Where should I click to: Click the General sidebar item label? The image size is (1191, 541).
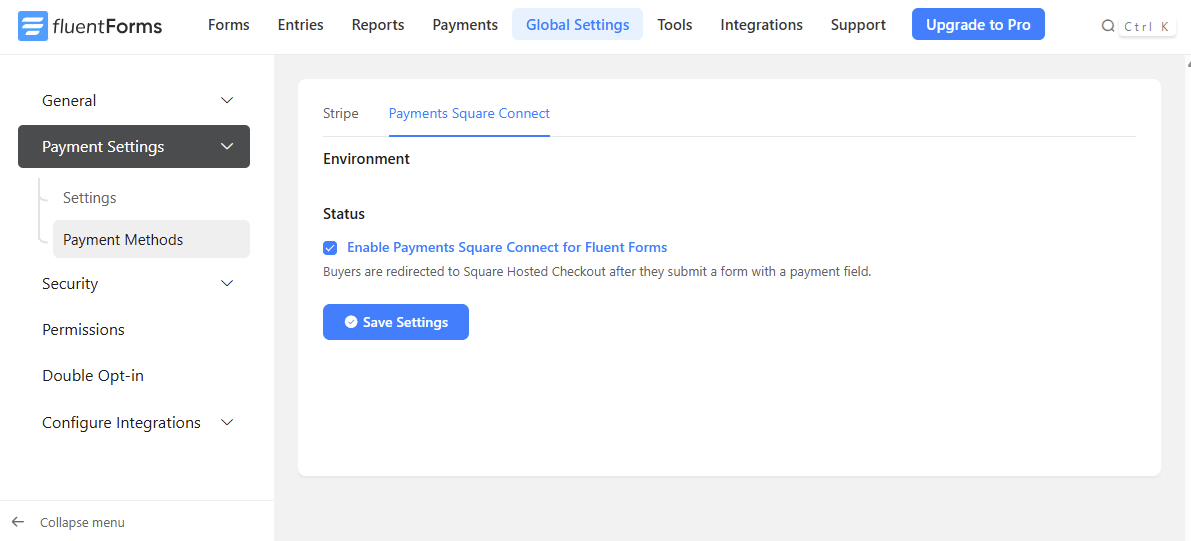click(69, 100)
